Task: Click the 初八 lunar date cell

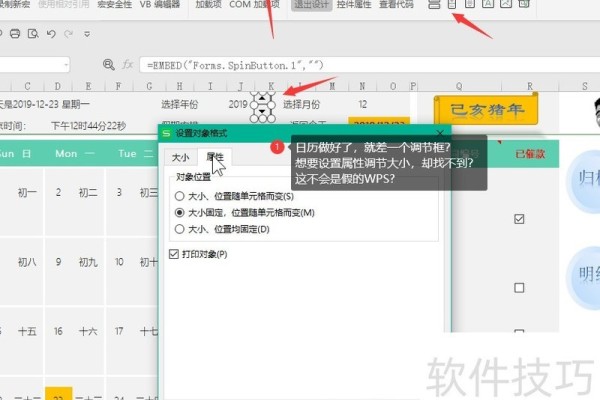Action: 27,262
